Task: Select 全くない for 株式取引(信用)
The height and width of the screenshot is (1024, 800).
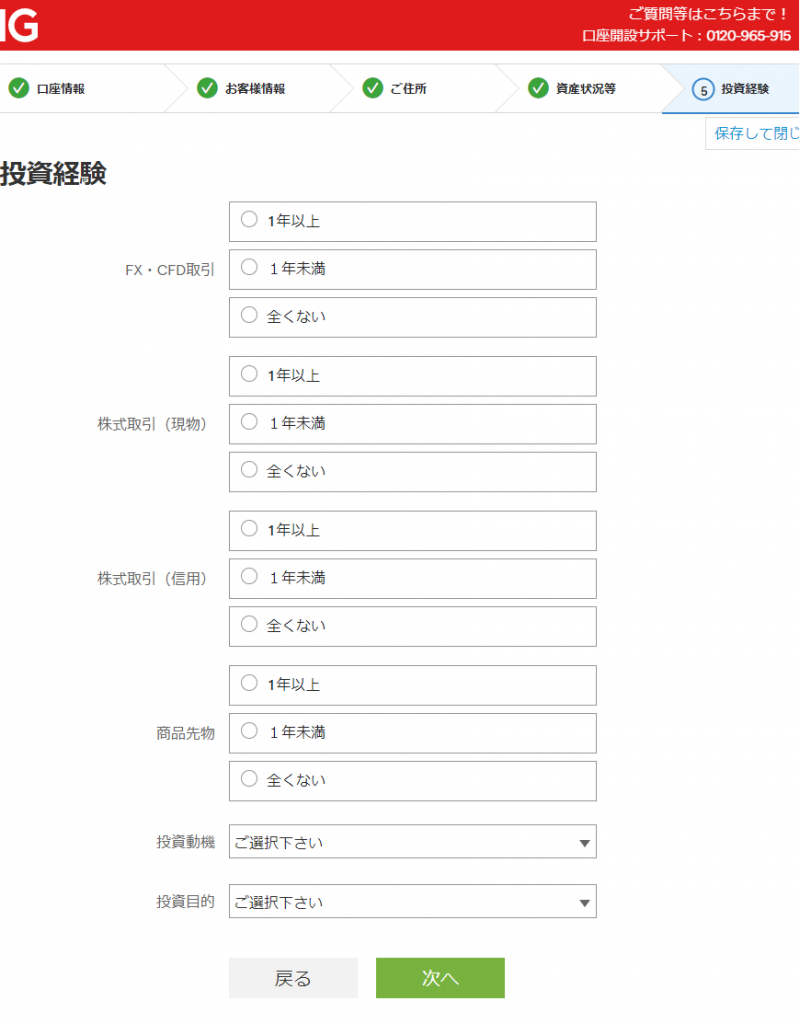Action: [x=413, y=626]
